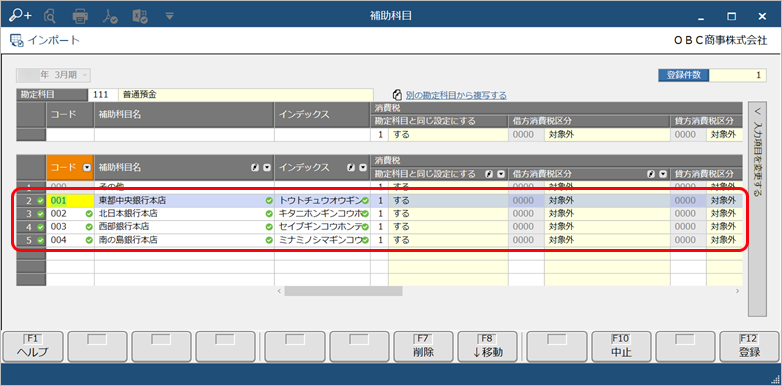Click the green check beside row number 4
782x386 pixels.
coord(40,227)
